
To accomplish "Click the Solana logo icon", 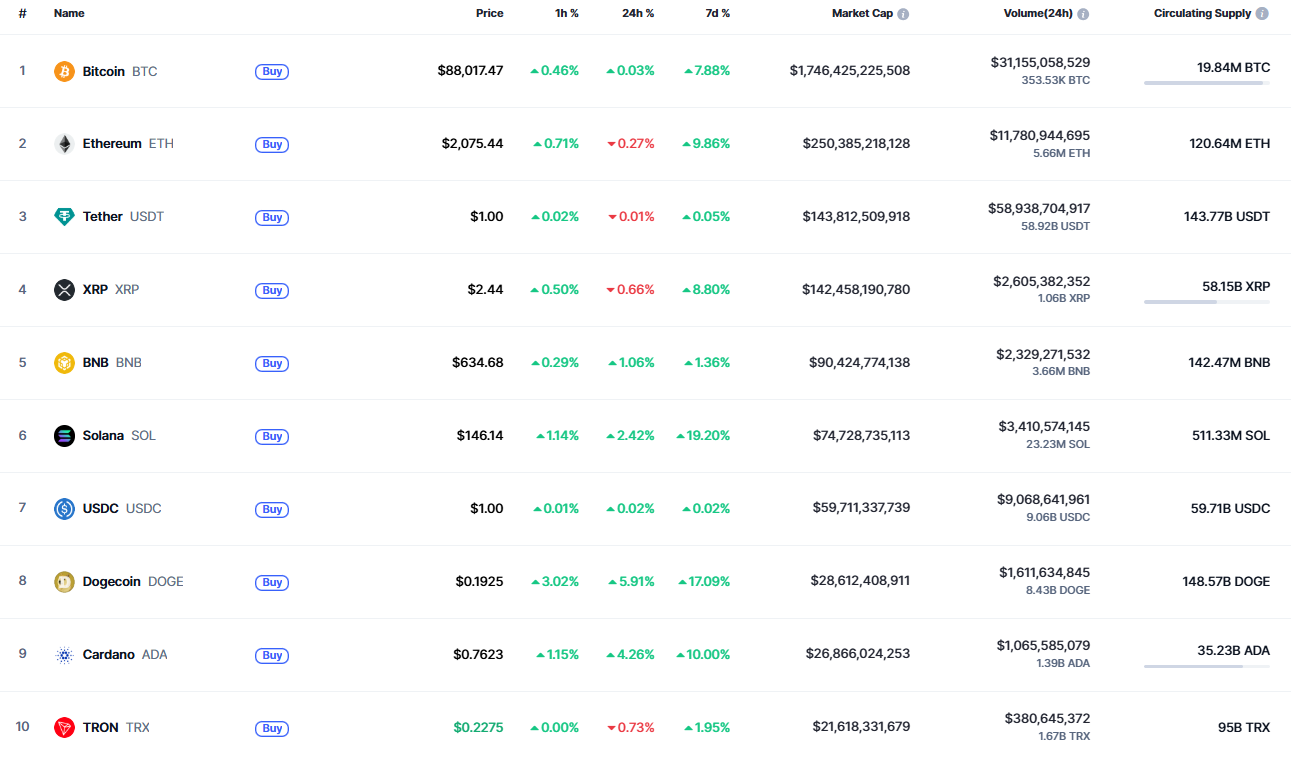I will click(64, 436).
